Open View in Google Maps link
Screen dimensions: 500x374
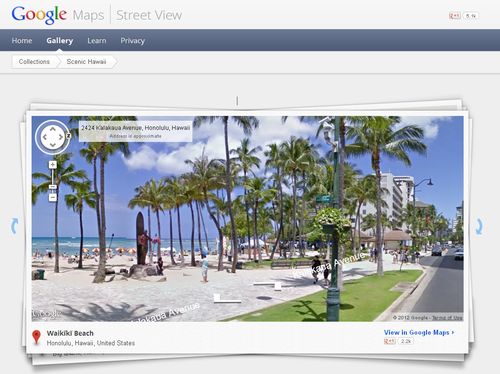click(x=419, y=332)
